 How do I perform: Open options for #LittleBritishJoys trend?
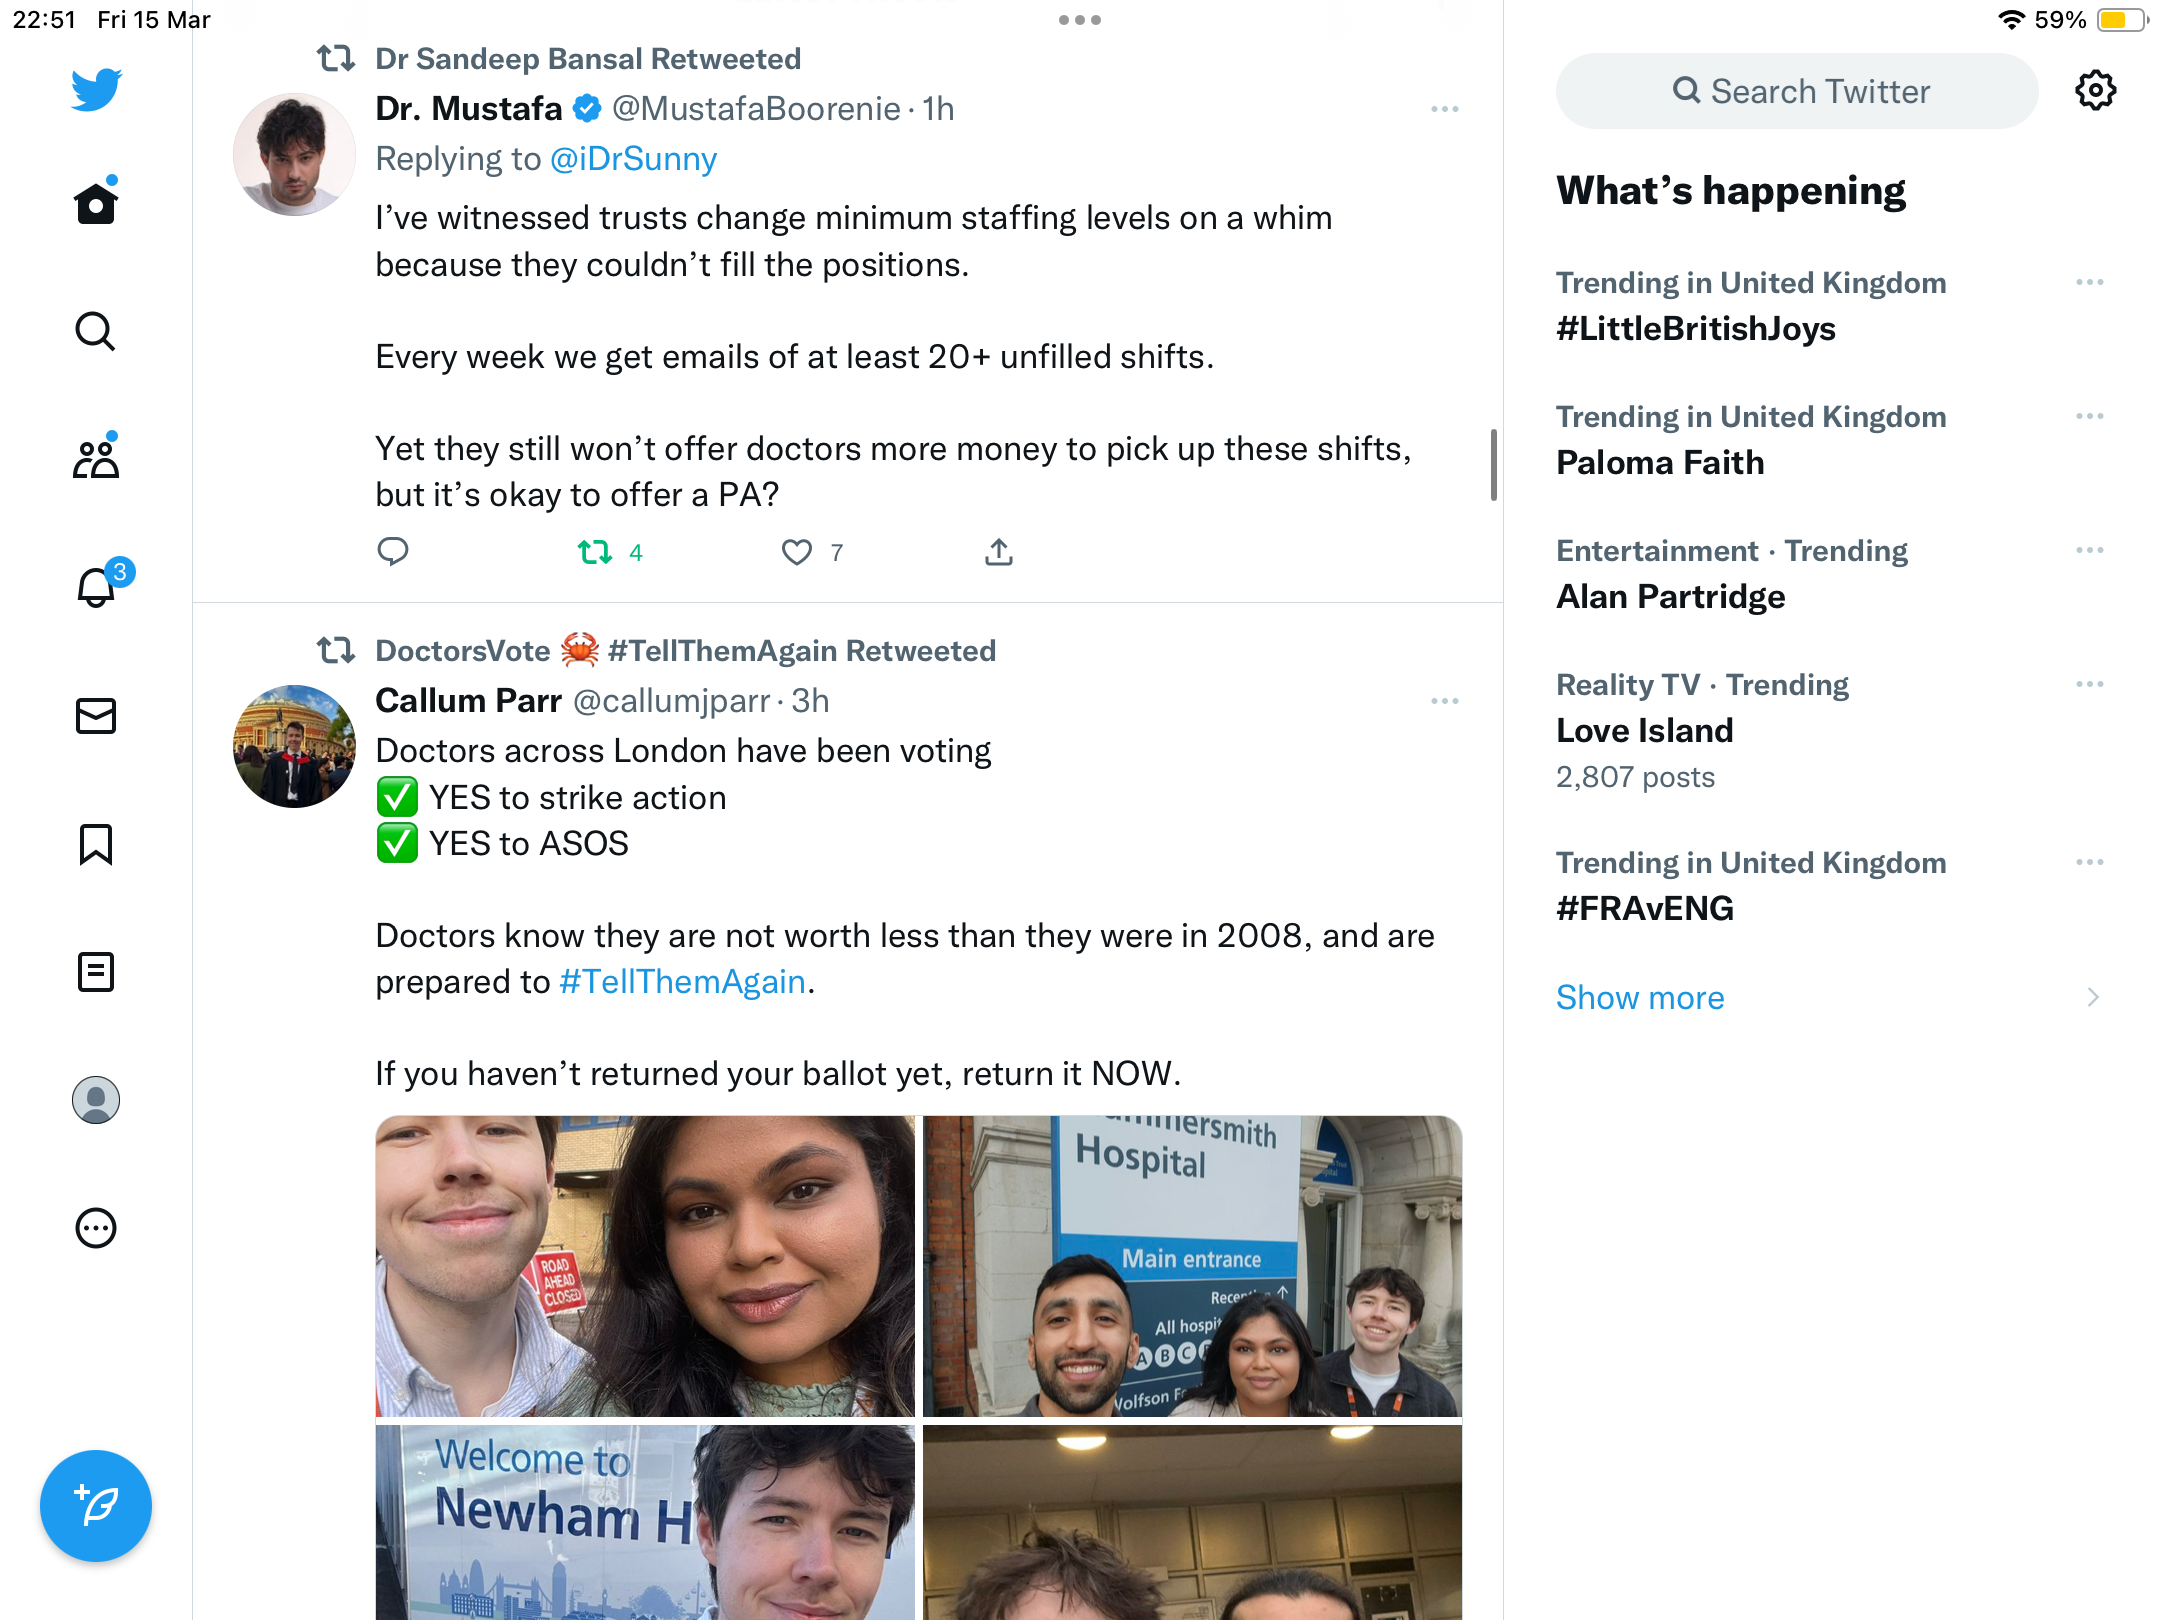pos(2090,283)
